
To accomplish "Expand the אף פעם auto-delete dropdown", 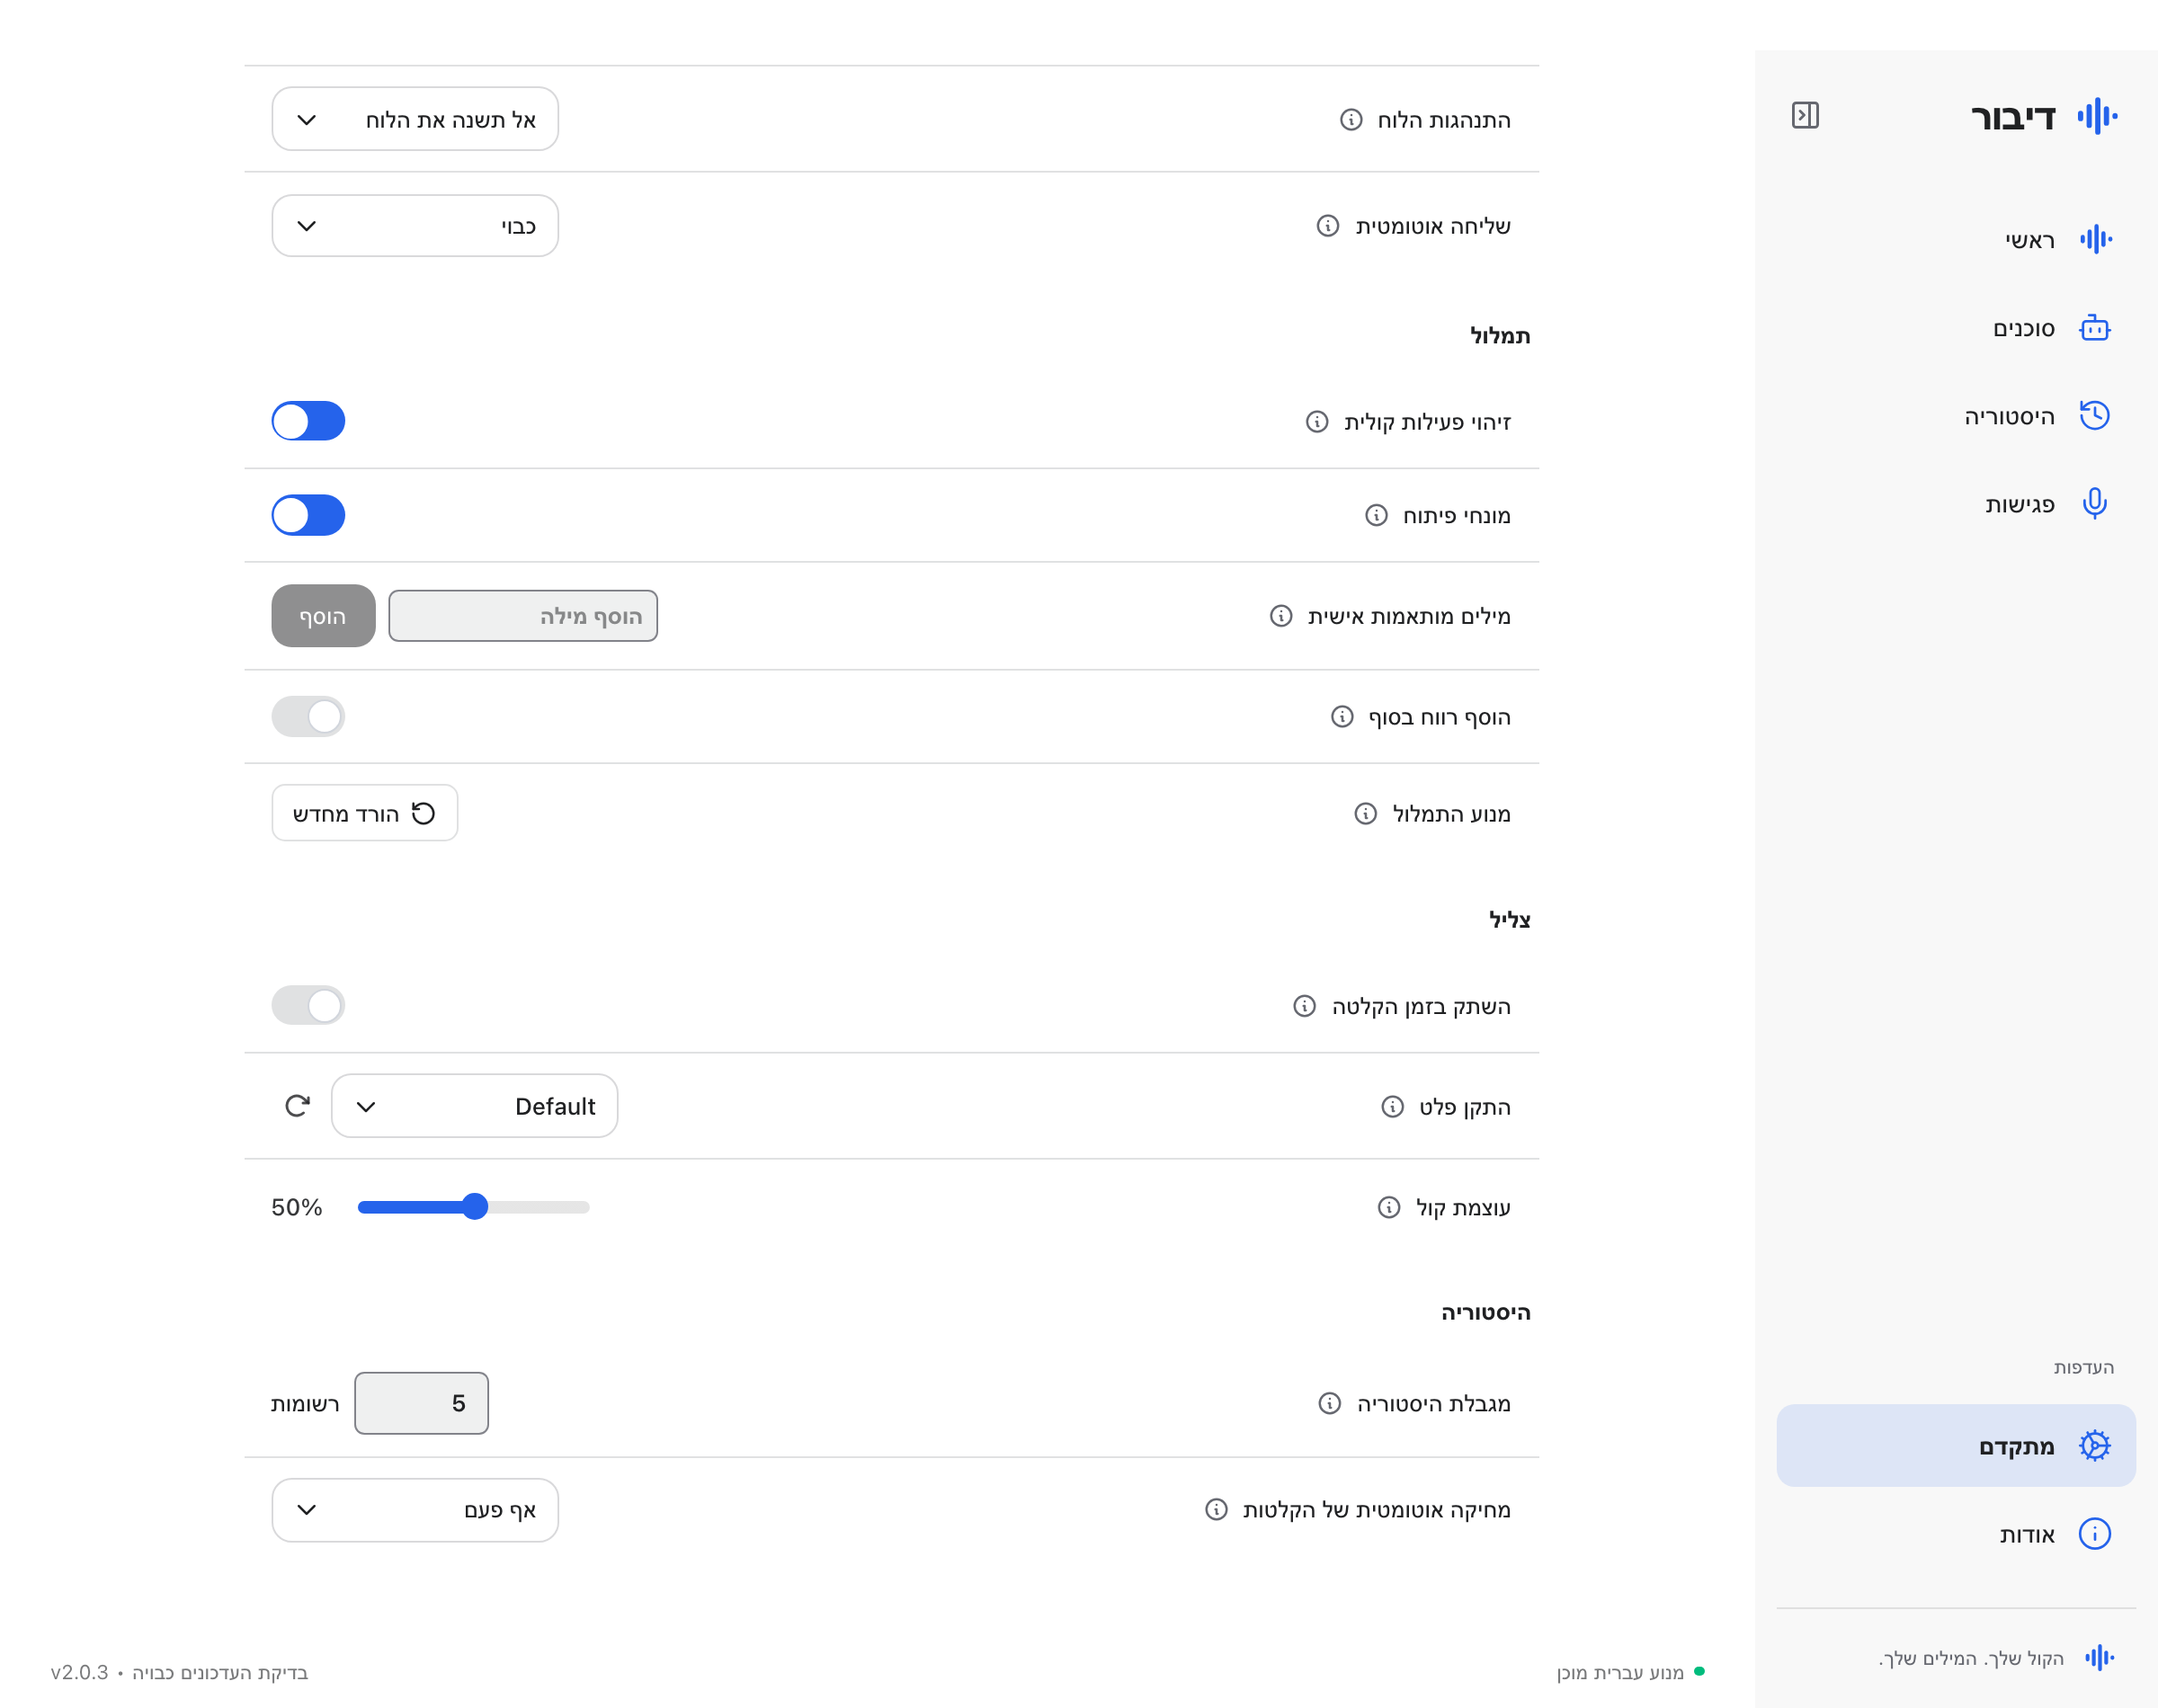I will point(415,1510).
